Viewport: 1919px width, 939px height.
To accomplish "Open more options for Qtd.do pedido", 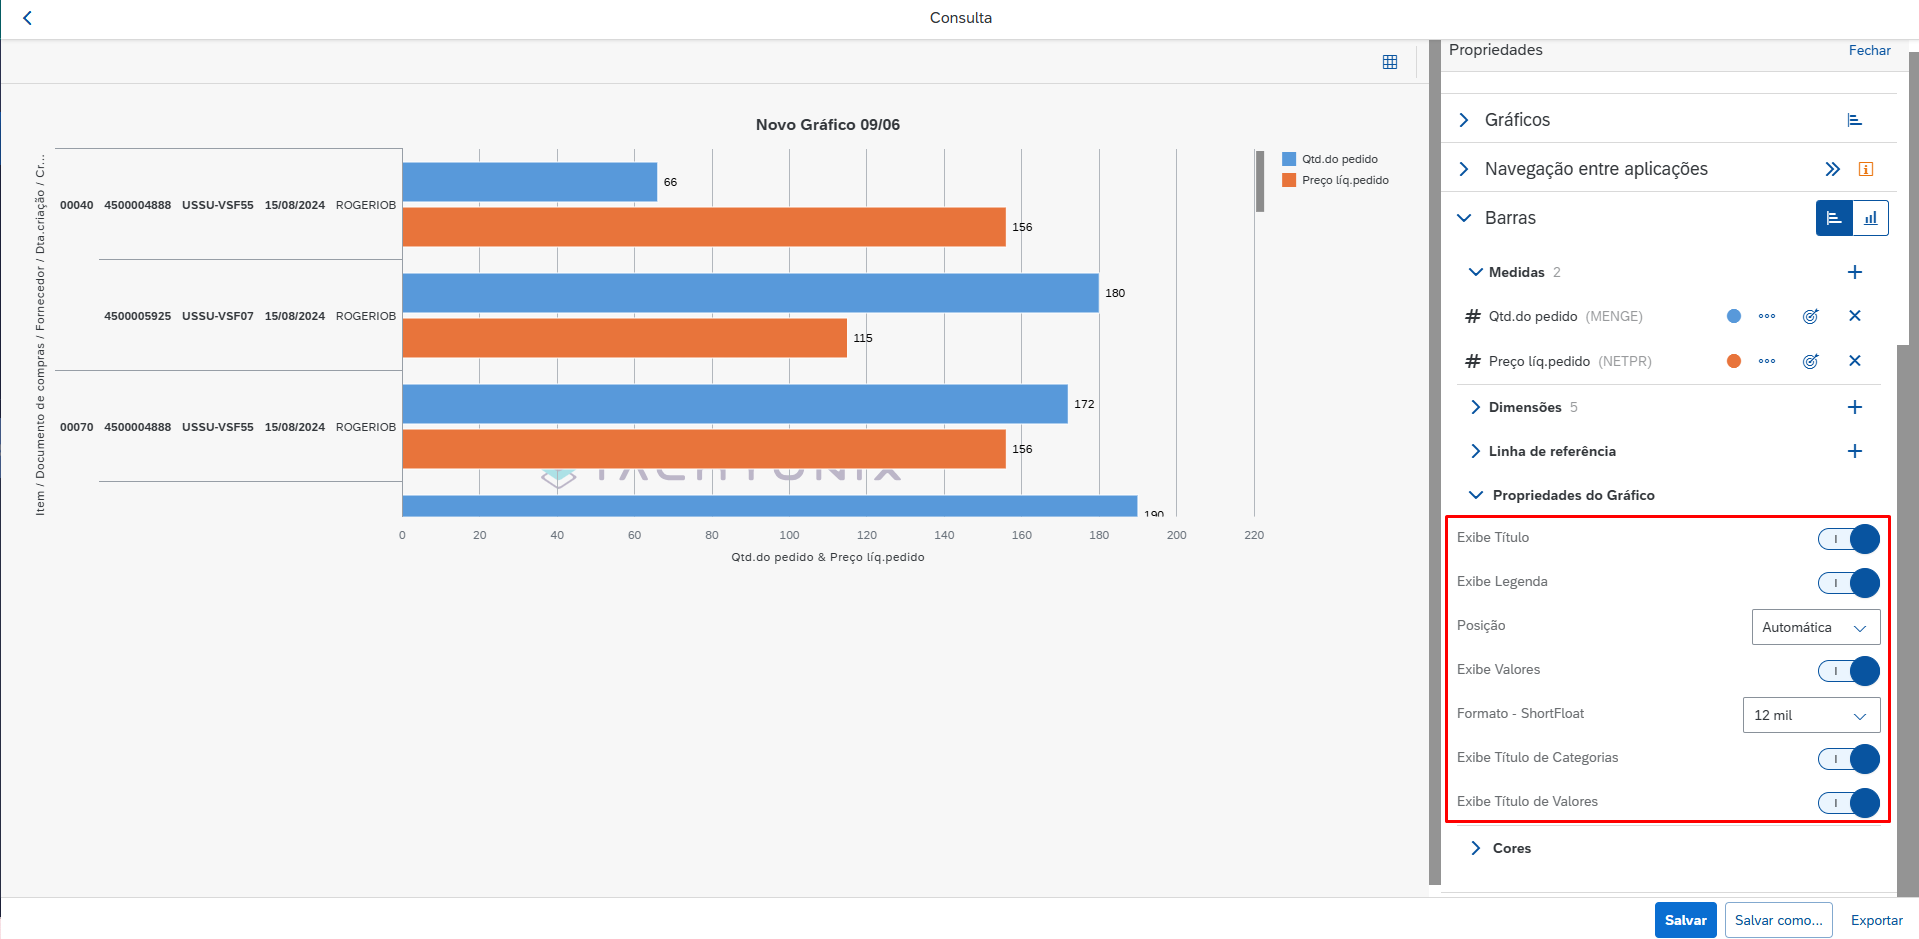I will 1767,316.
